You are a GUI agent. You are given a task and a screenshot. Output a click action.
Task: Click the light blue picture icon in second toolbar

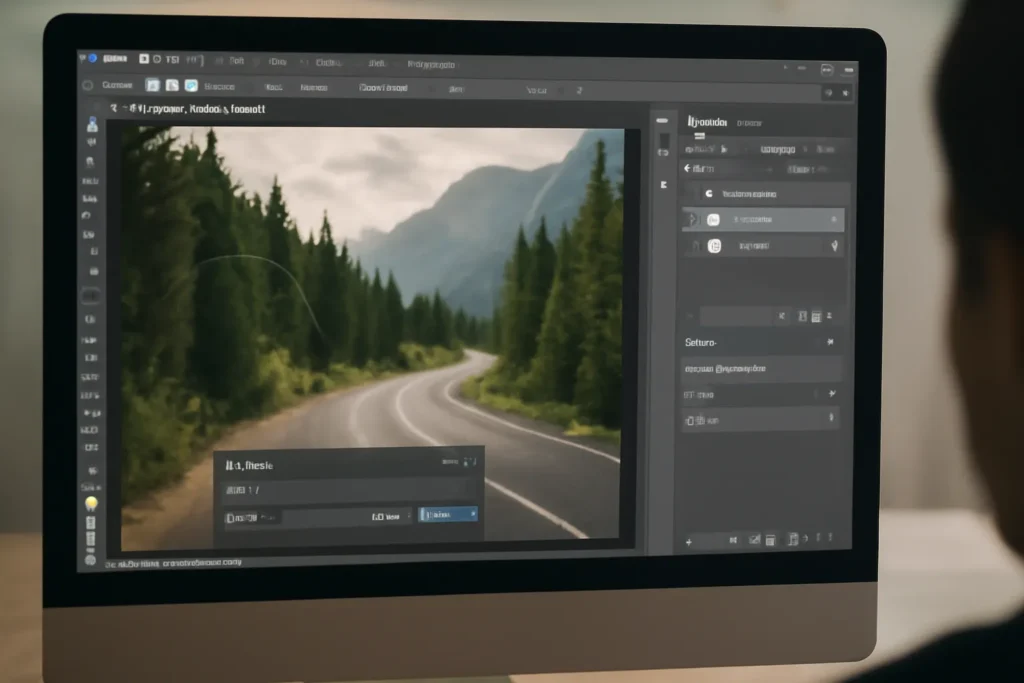[x=191, y=86]
